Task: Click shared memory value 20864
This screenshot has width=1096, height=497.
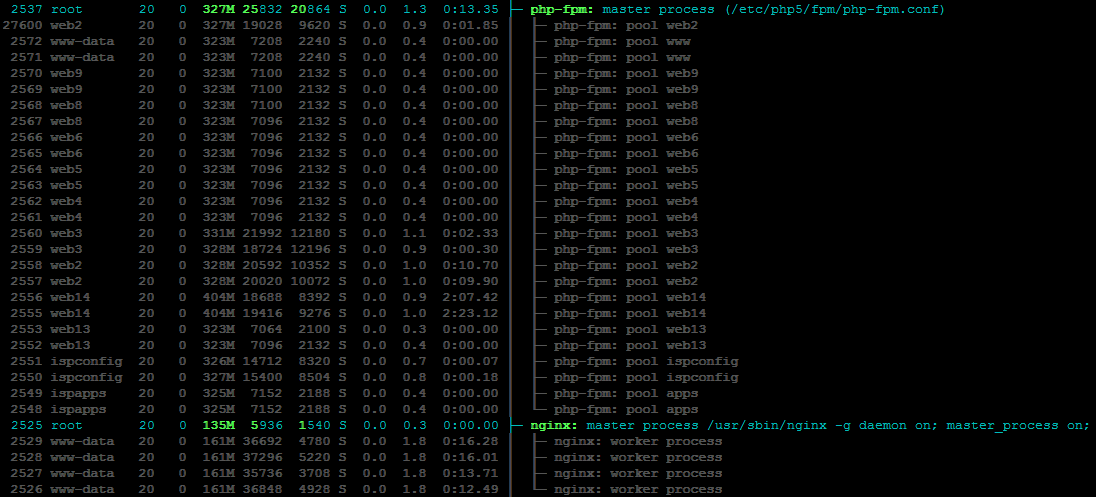Action: [310, 10]
